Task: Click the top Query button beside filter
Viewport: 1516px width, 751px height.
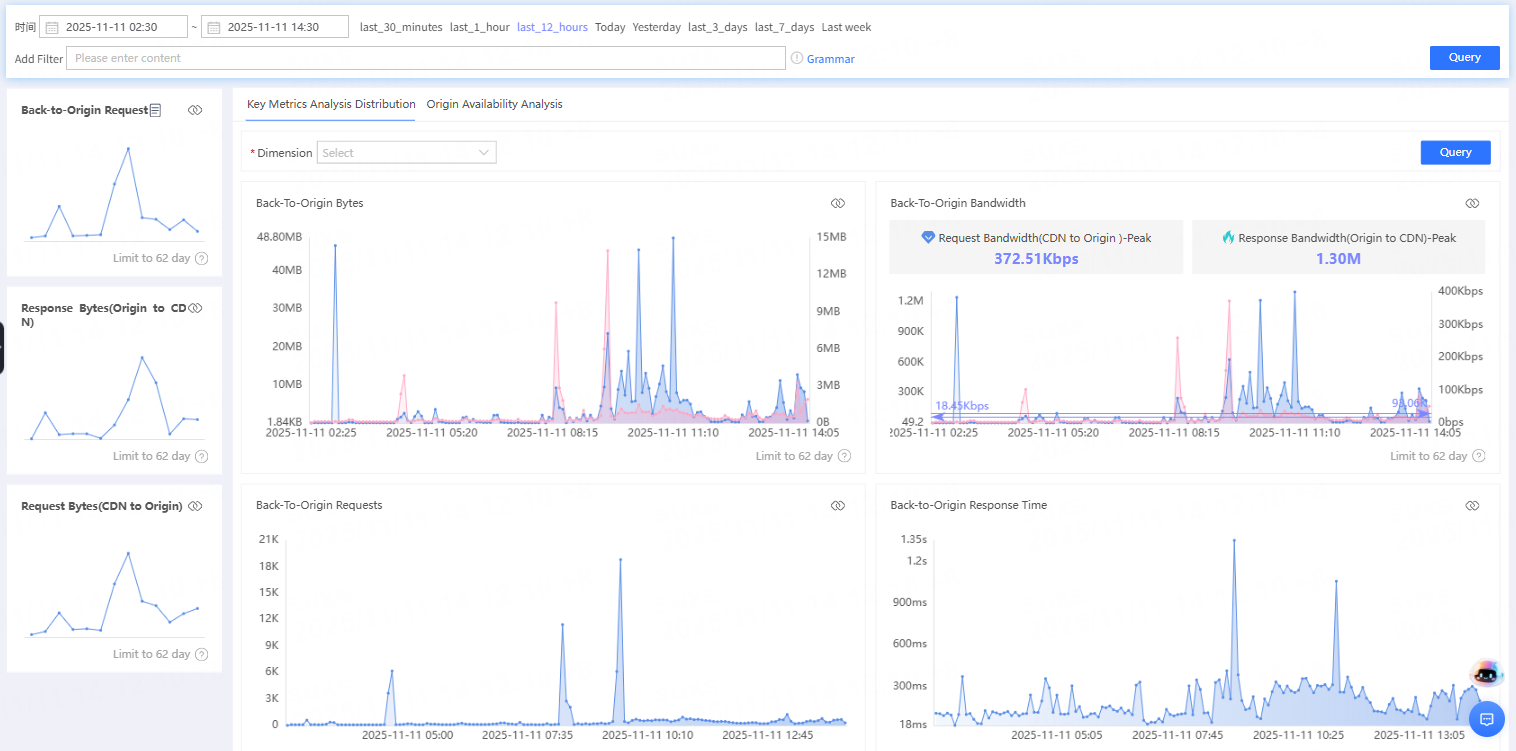Action: pyautogui.click(x=1464, y=58)
